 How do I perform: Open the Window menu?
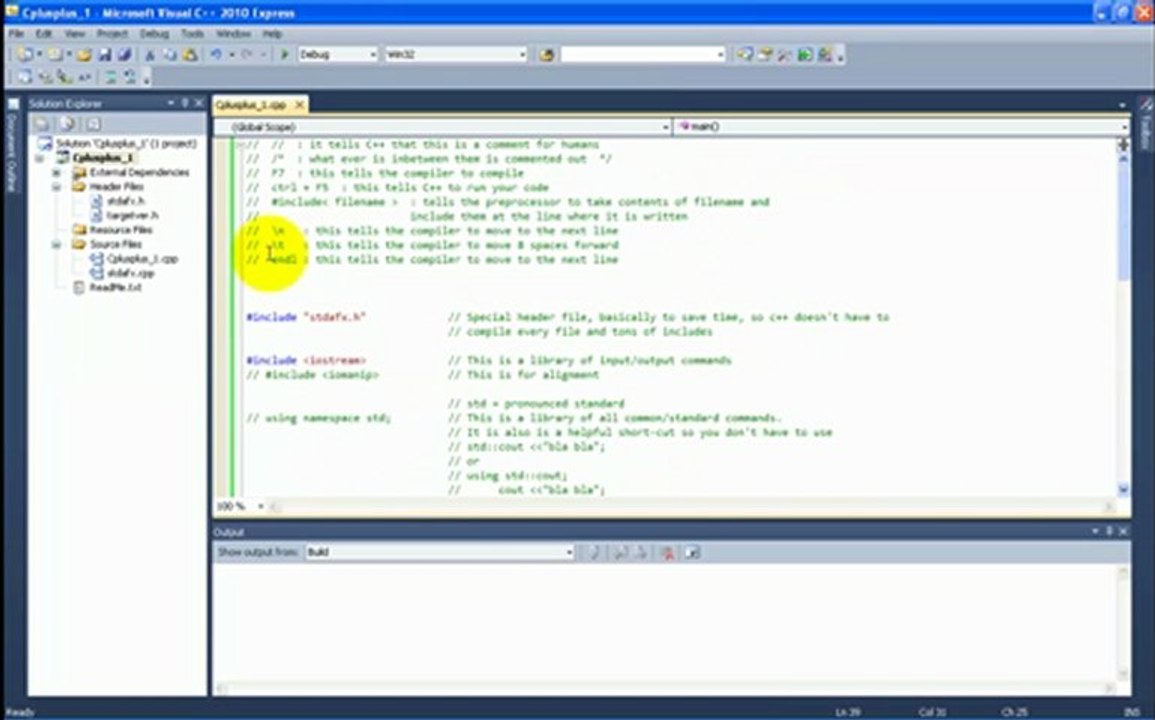(x=233, y=34)
